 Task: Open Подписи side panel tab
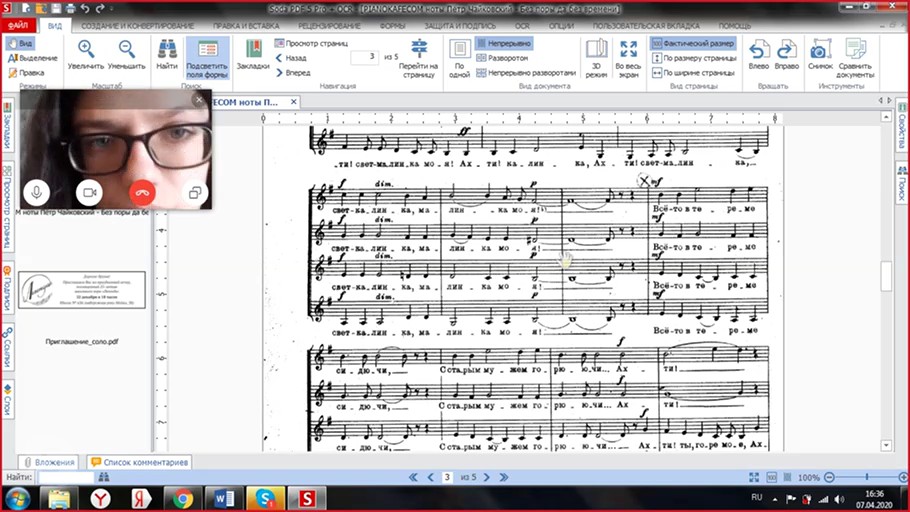(7, 289)
